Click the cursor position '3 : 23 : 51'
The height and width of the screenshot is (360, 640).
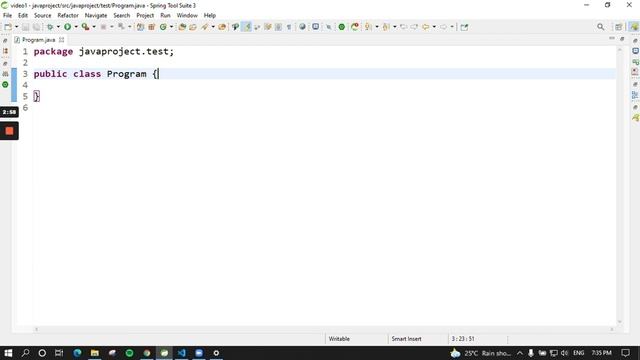tap(463, 339)
